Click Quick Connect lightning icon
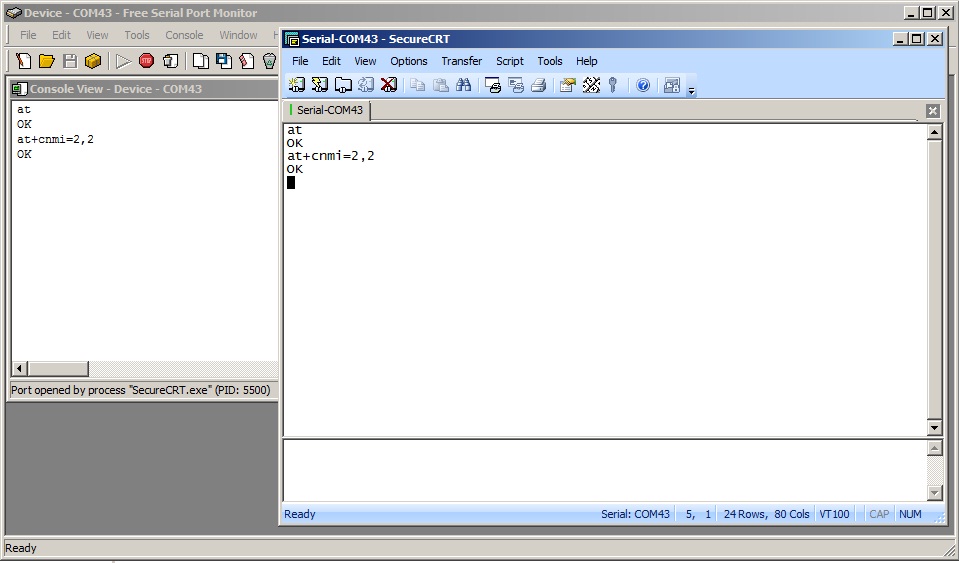Viewport: 959px width, 563px height. click(320, 85)
